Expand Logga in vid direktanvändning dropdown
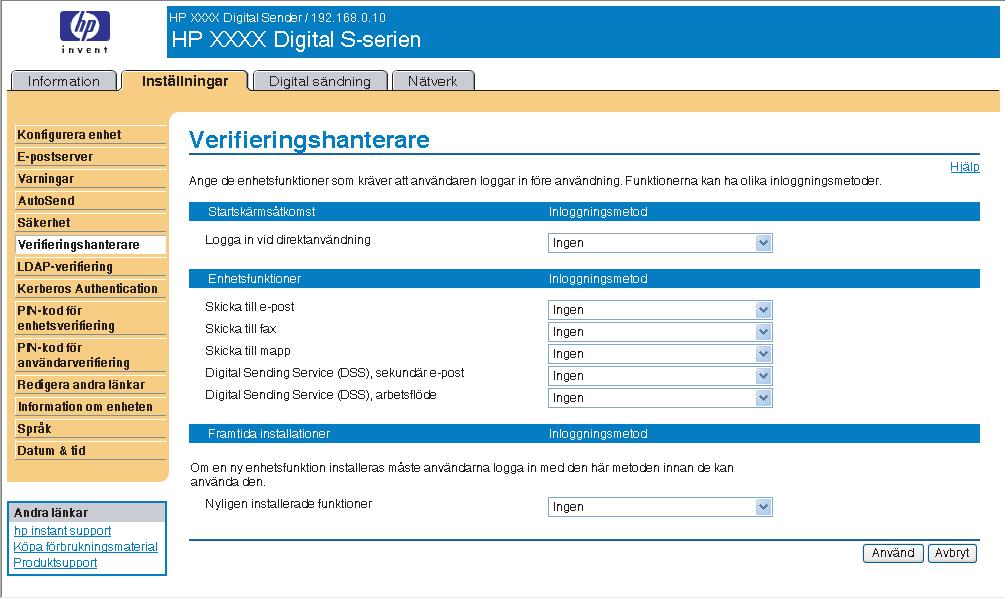Screen dimensions: 1005x599 point(660,243)
